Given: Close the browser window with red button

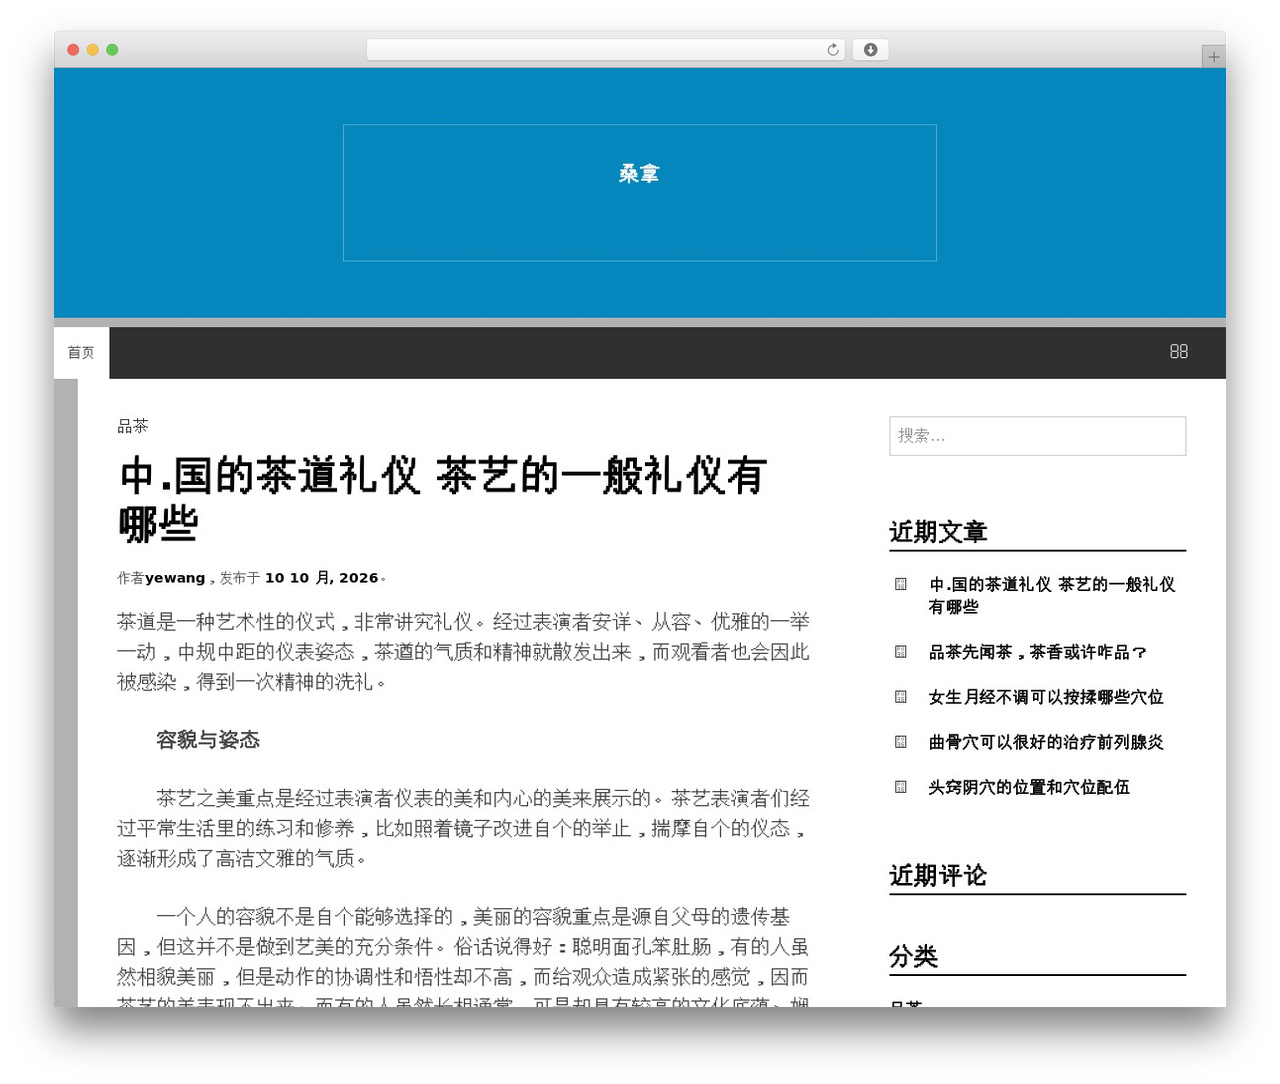Looking at the screenshot, I should click(x=73, y=50).
